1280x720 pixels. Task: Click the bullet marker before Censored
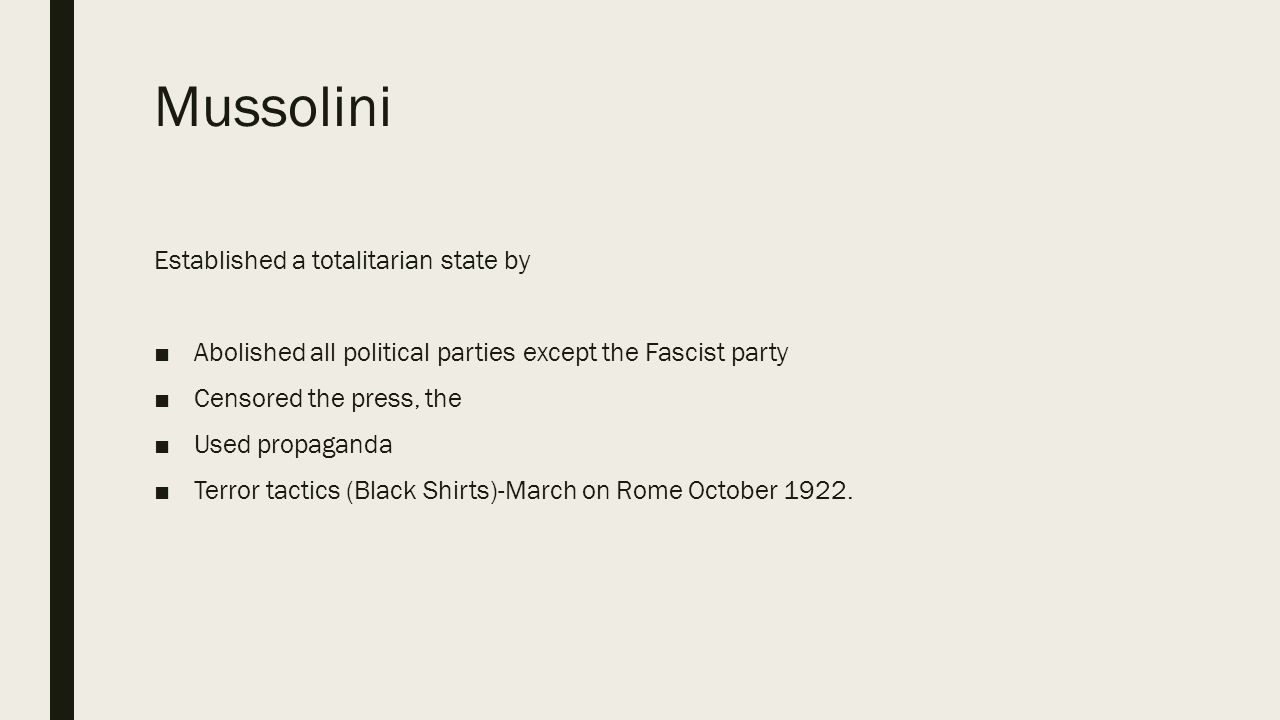click(x=162, y=399)
